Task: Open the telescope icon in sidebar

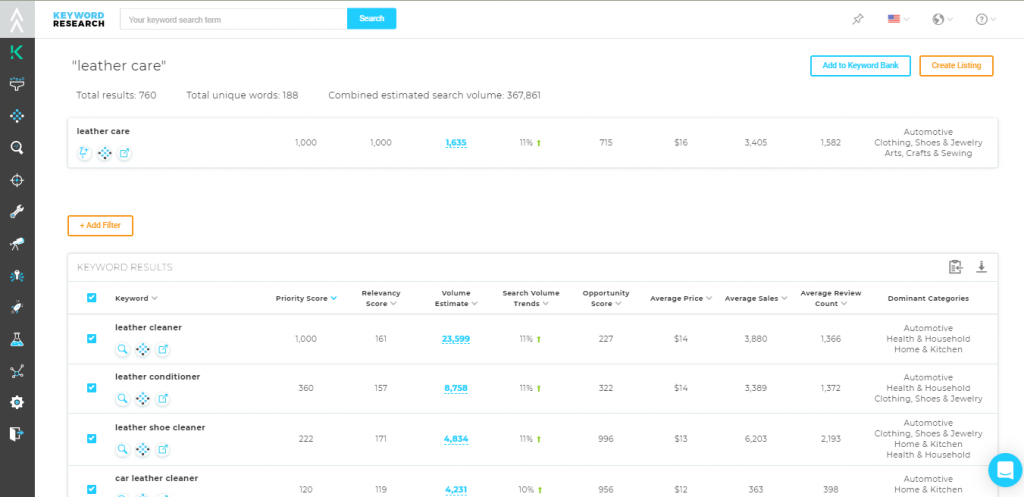Action: click(17, 244)
